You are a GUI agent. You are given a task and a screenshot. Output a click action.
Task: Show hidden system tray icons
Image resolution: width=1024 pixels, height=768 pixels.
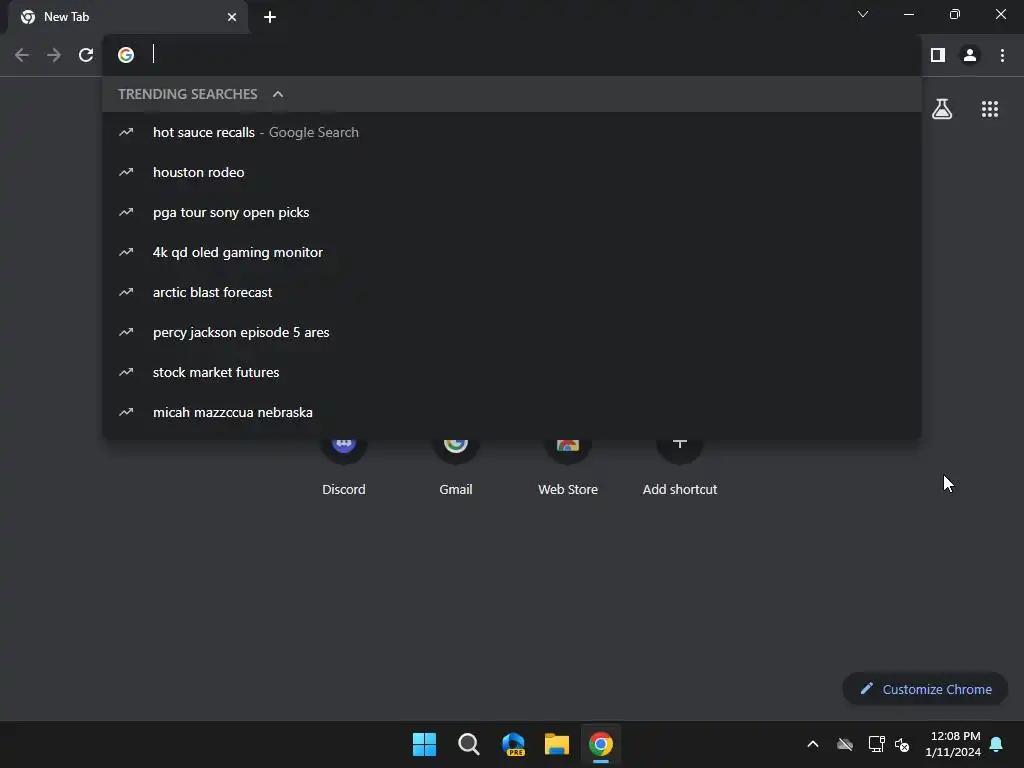813,744
